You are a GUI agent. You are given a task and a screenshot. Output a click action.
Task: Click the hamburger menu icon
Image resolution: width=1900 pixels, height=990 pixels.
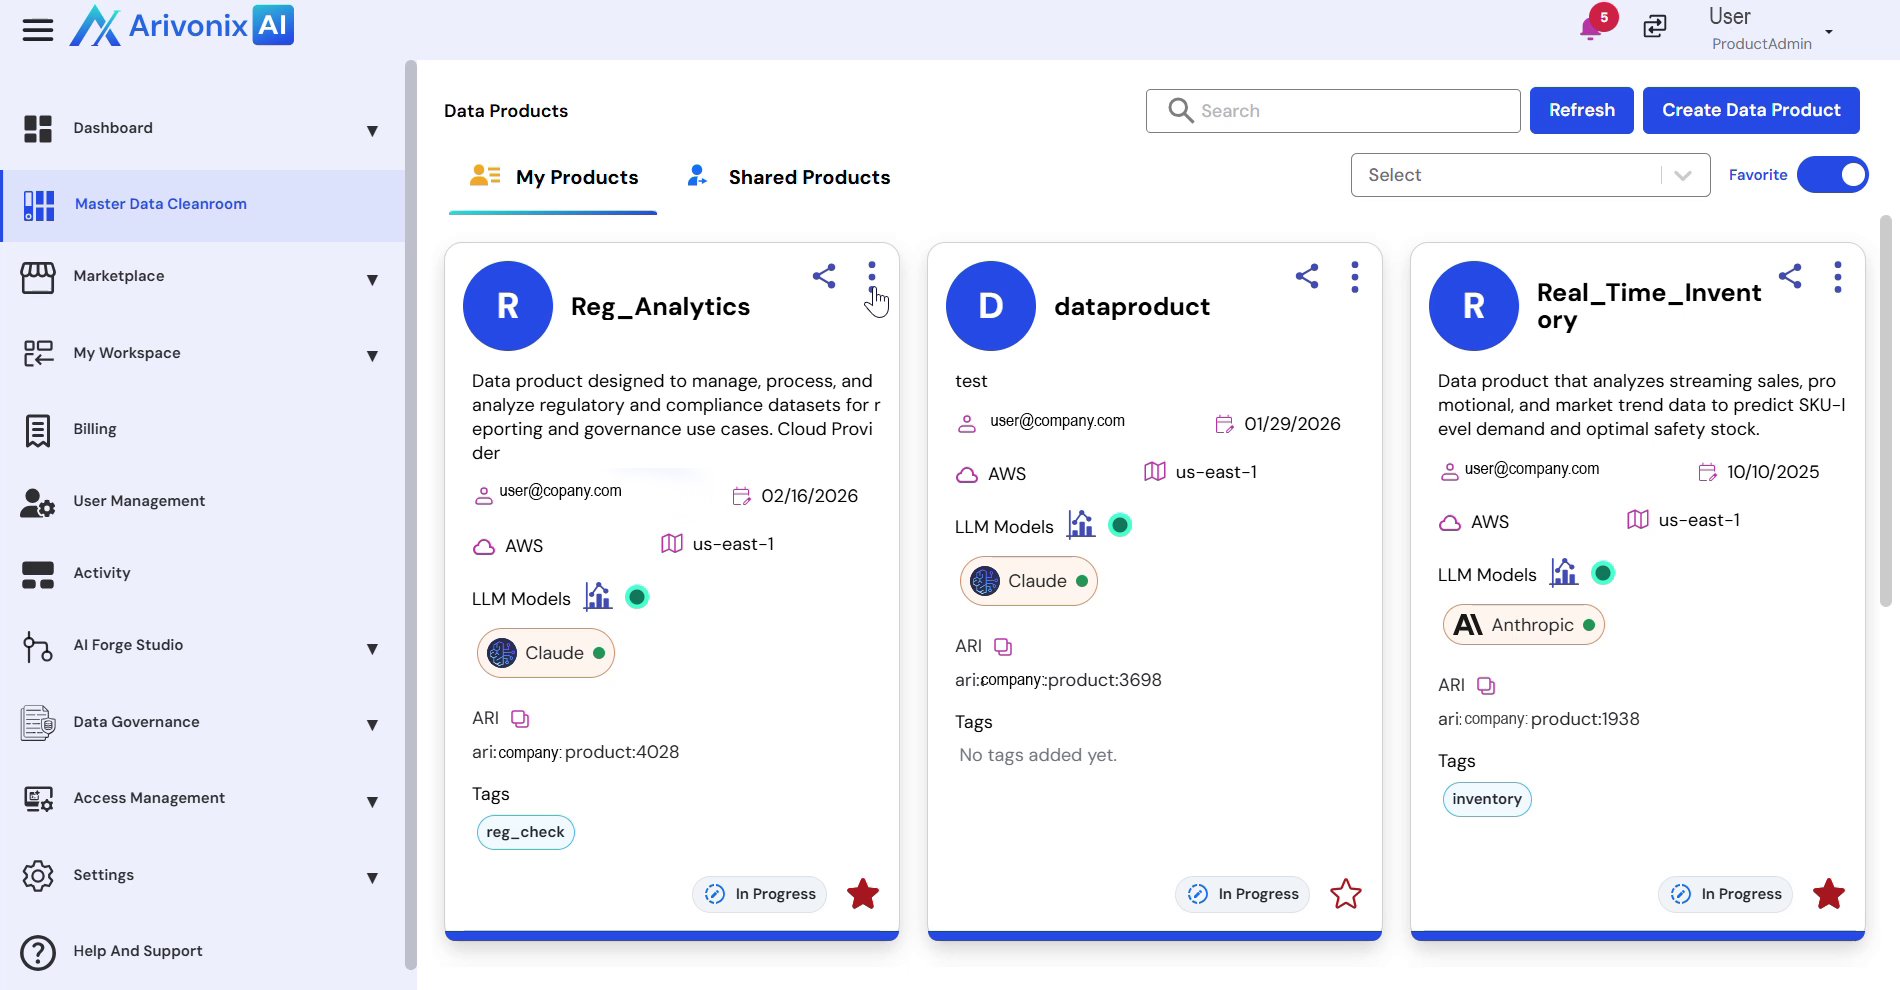coord(38,29)
